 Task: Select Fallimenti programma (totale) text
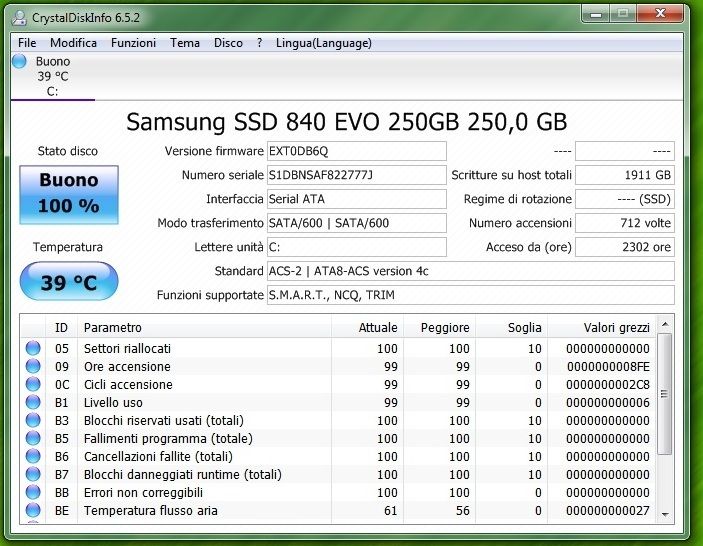(168, 438)
